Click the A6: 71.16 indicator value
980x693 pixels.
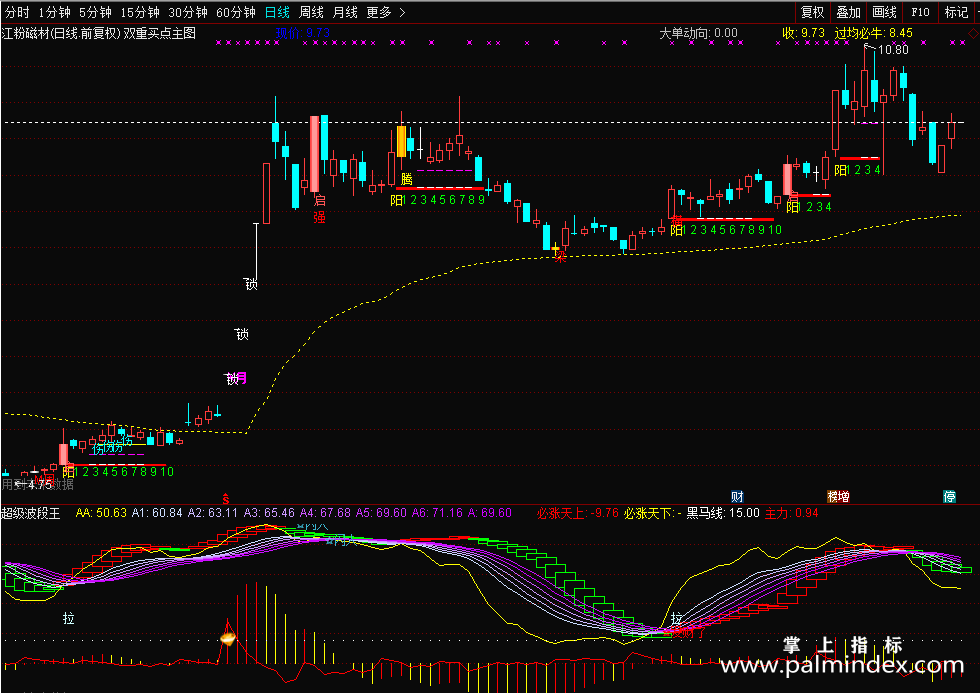[438, 513]
